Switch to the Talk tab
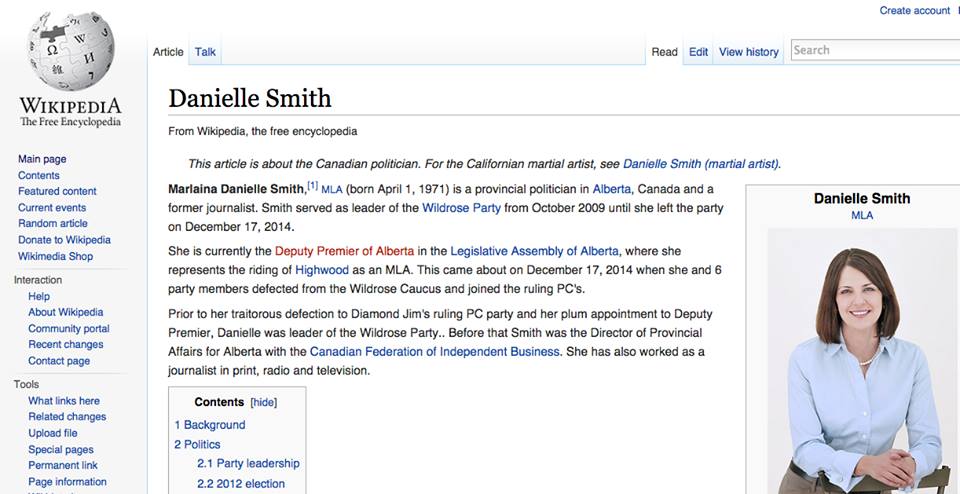 point(205,52)
